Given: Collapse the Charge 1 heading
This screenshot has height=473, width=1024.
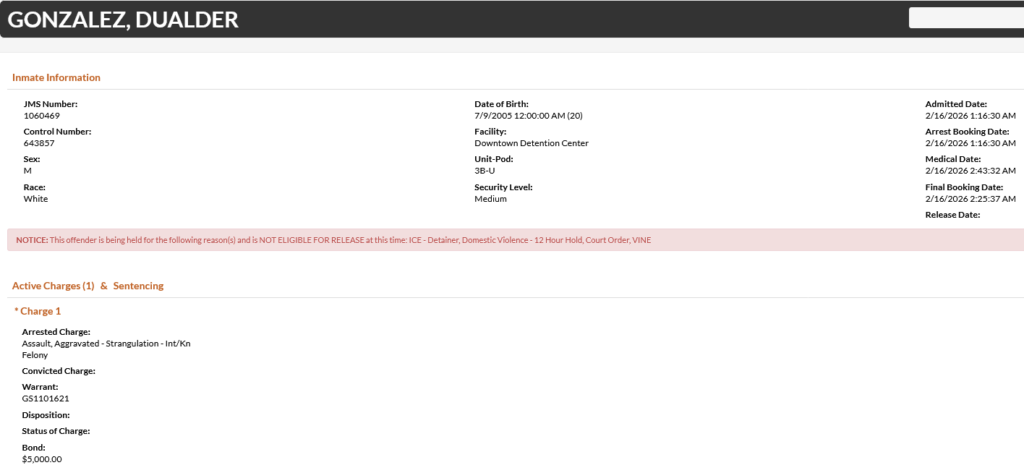Looking at the screenshot, I should point(38,311).
